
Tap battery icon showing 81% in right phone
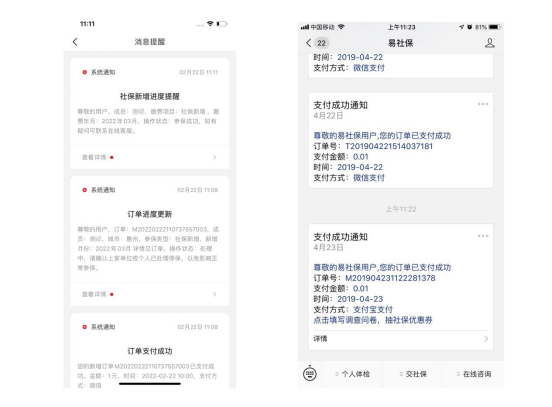[495, 27]
